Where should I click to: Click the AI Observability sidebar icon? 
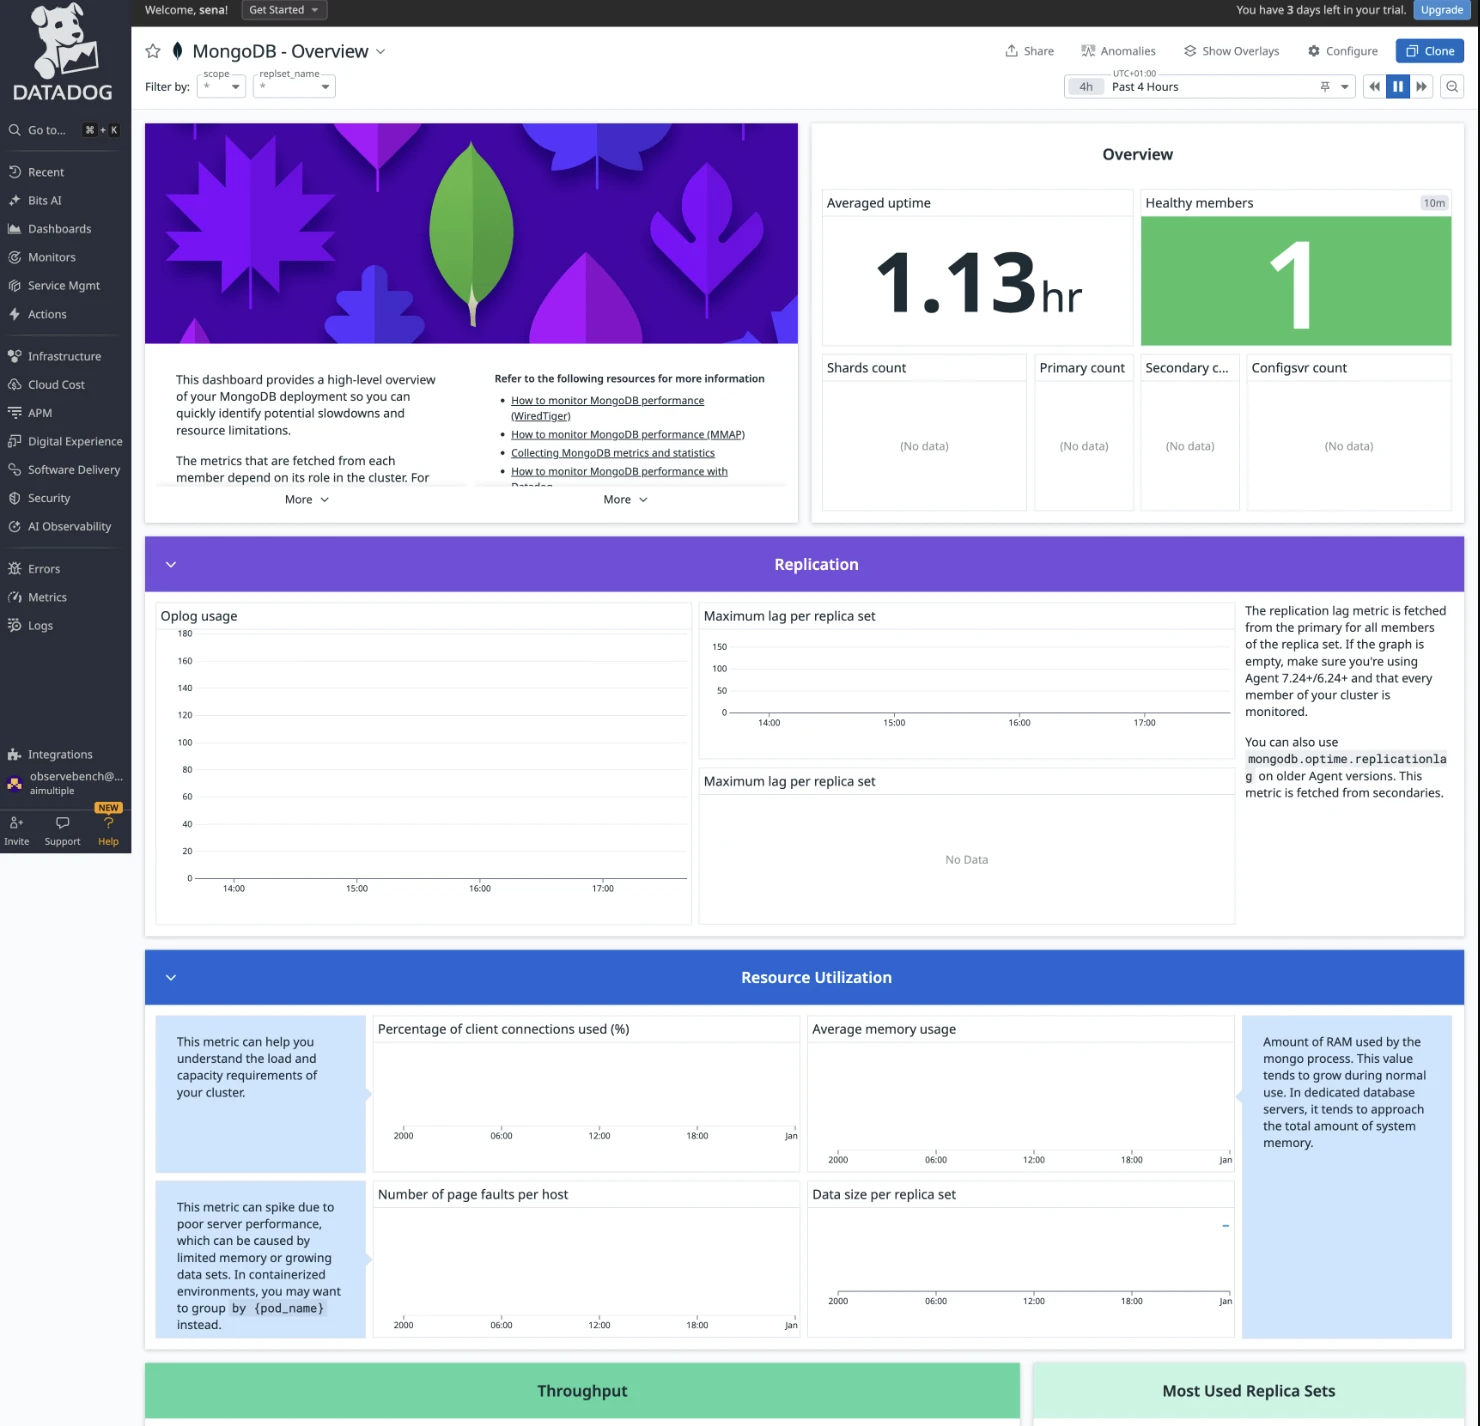point(15,526)
